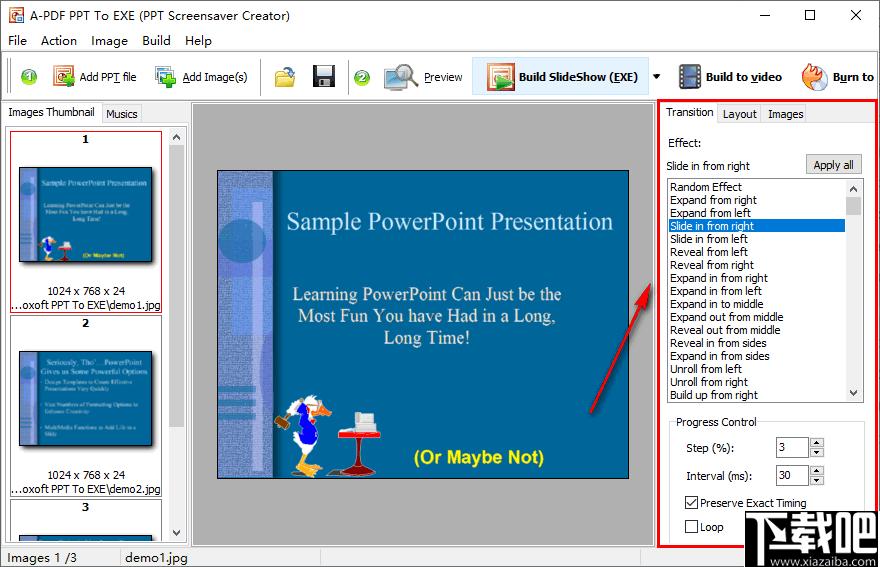Click the Apply all button
880x567 pixels.
point(833,165)
